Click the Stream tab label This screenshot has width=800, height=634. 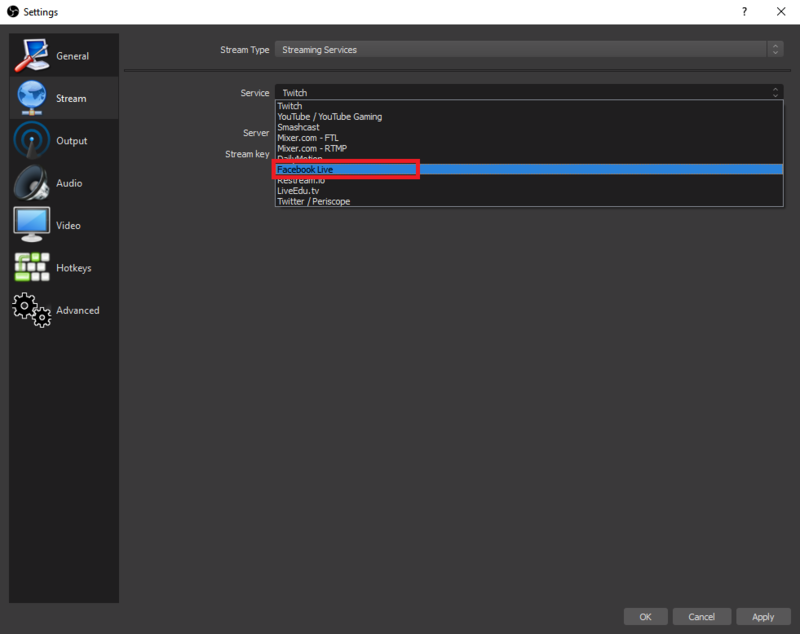pos(71,98)
